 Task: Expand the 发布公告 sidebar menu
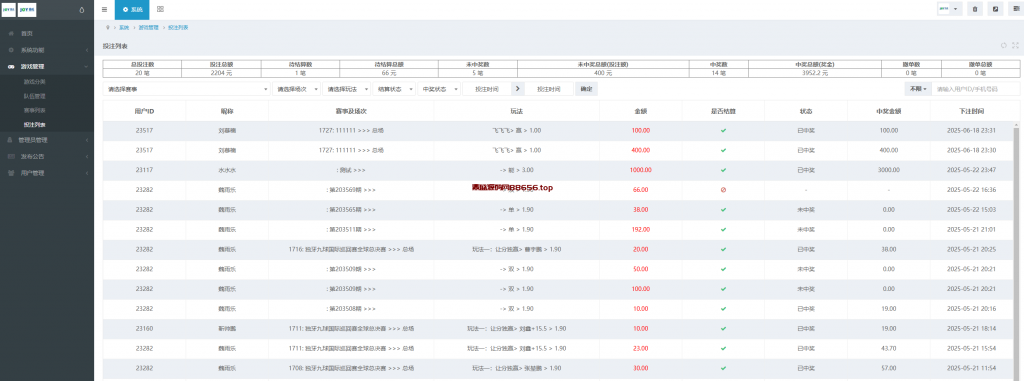47,157
